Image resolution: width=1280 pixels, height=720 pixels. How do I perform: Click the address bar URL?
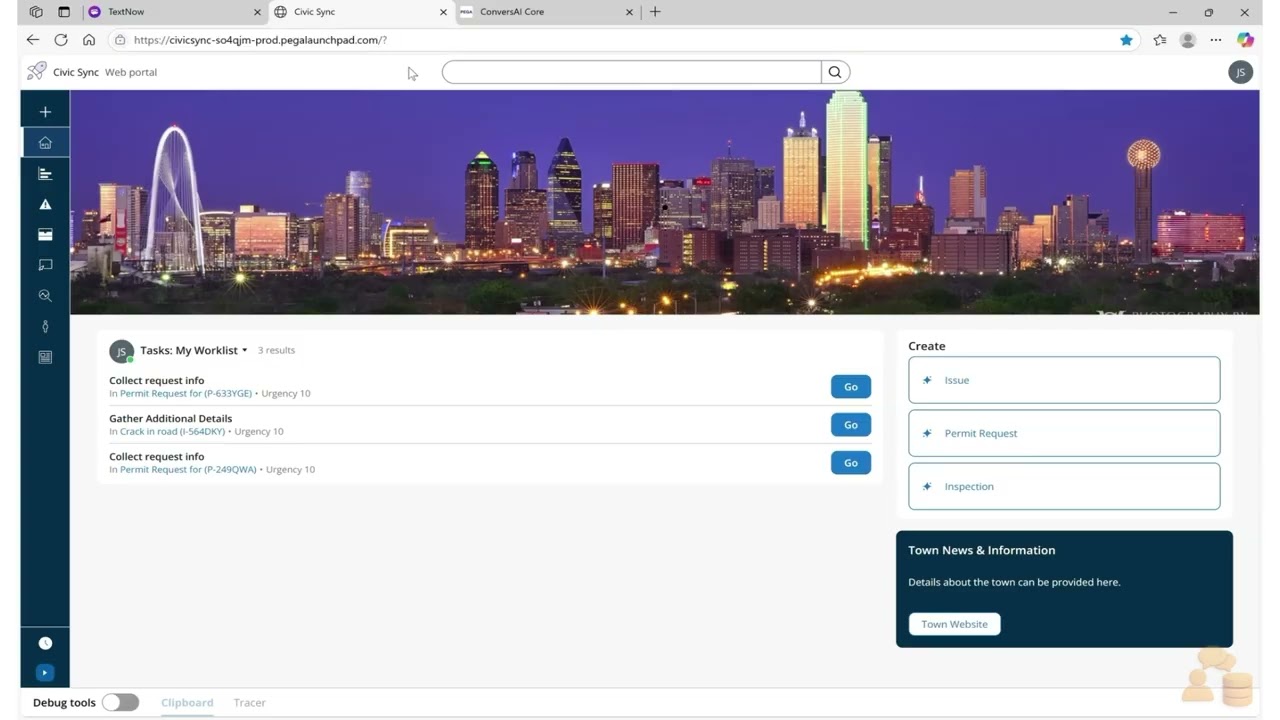tap(260, 40)
